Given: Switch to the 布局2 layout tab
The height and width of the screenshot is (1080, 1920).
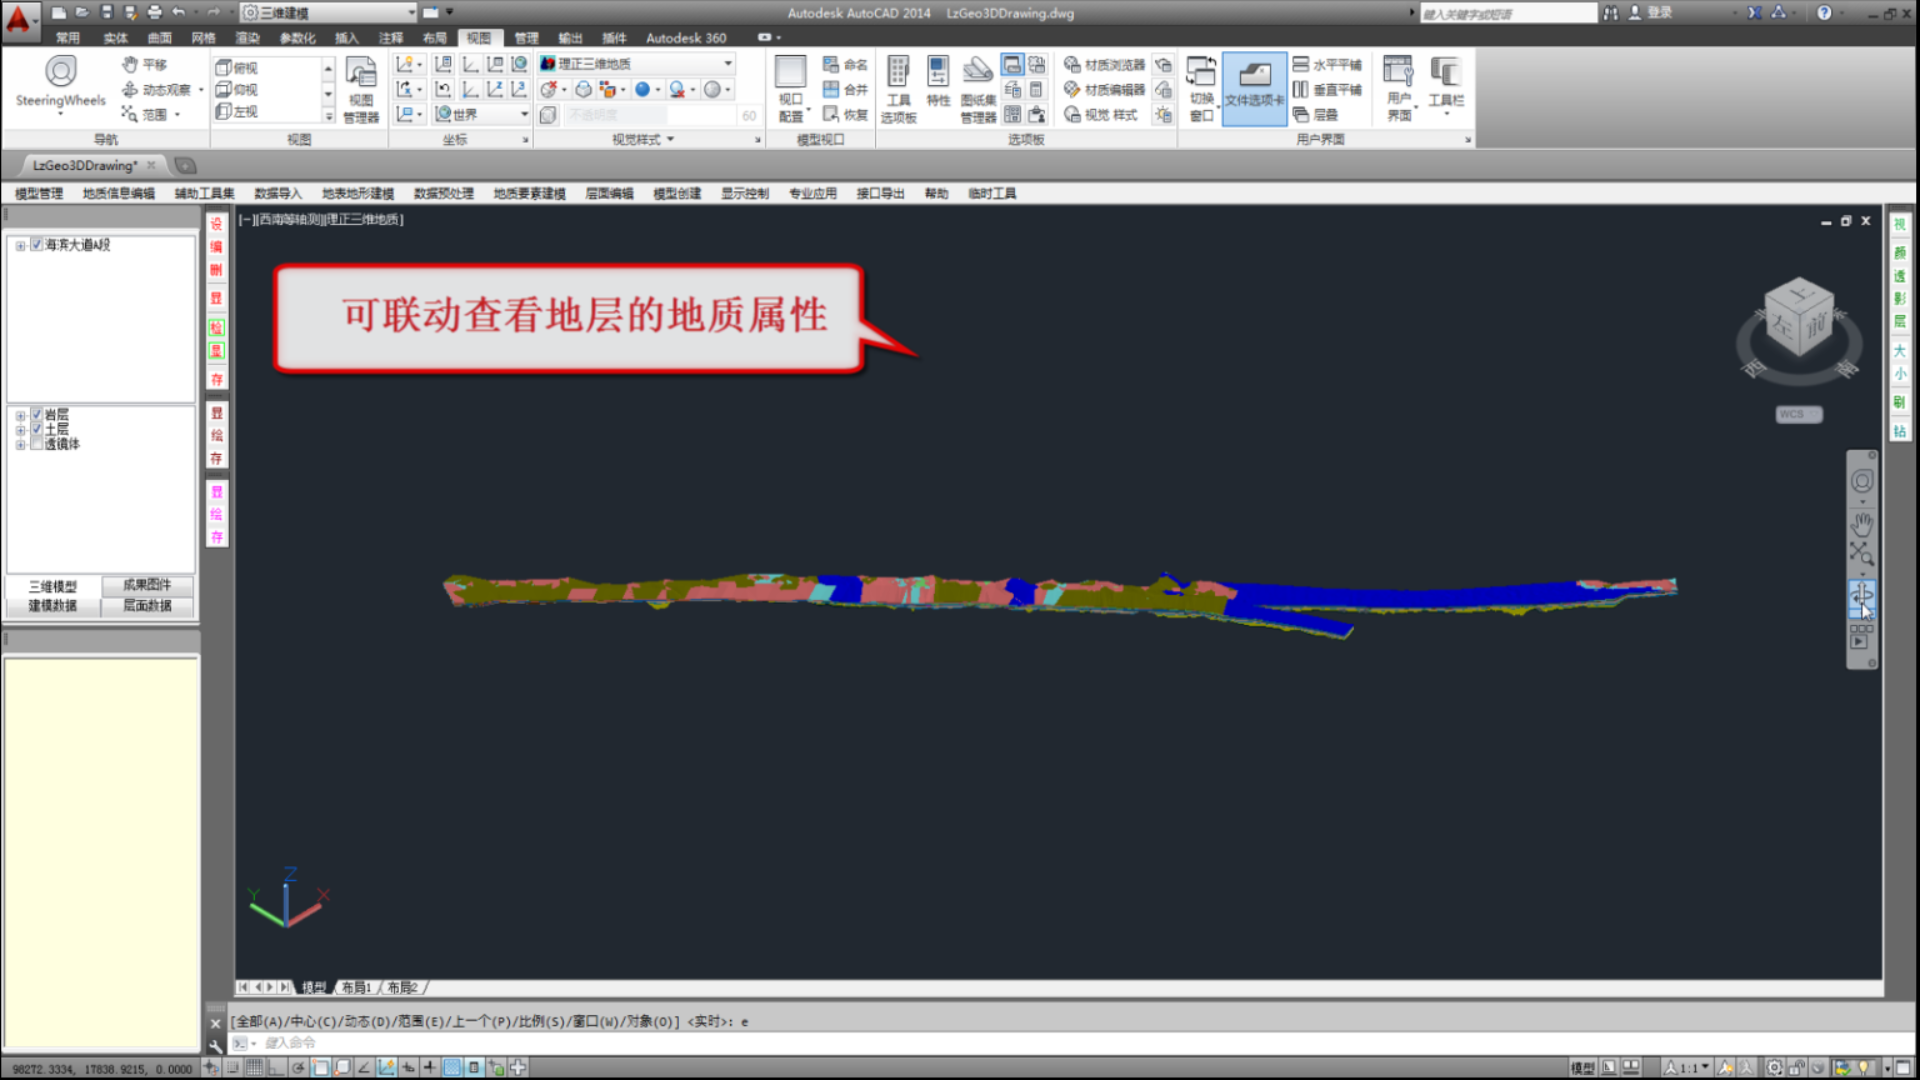Looking at the screenshot, I should (x=402, y=987).
